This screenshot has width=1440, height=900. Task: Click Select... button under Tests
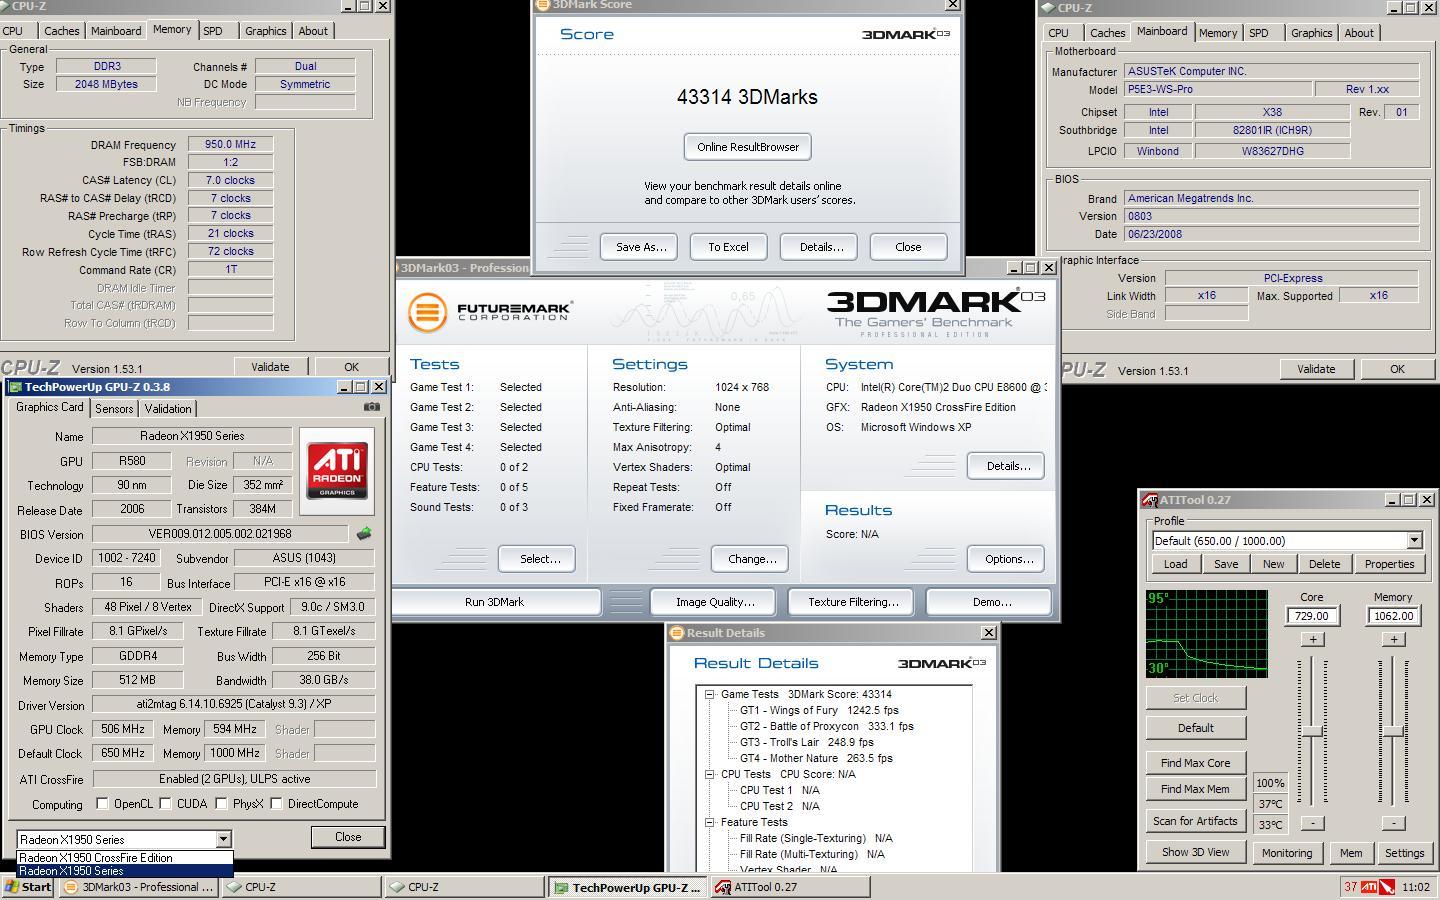[540, 559]
